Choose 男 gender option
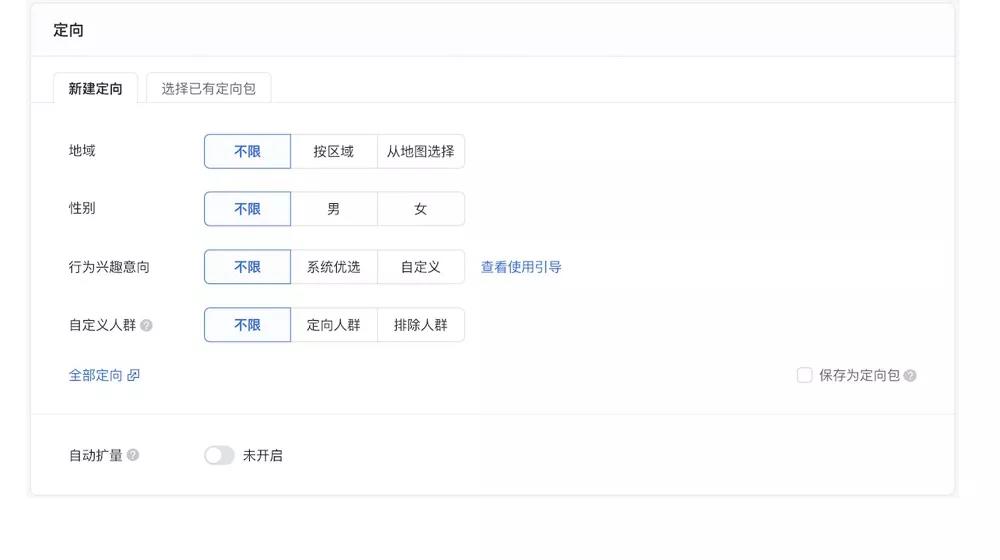The width and height of the screenshot is (1000, 560). click(x=334, y=209)
